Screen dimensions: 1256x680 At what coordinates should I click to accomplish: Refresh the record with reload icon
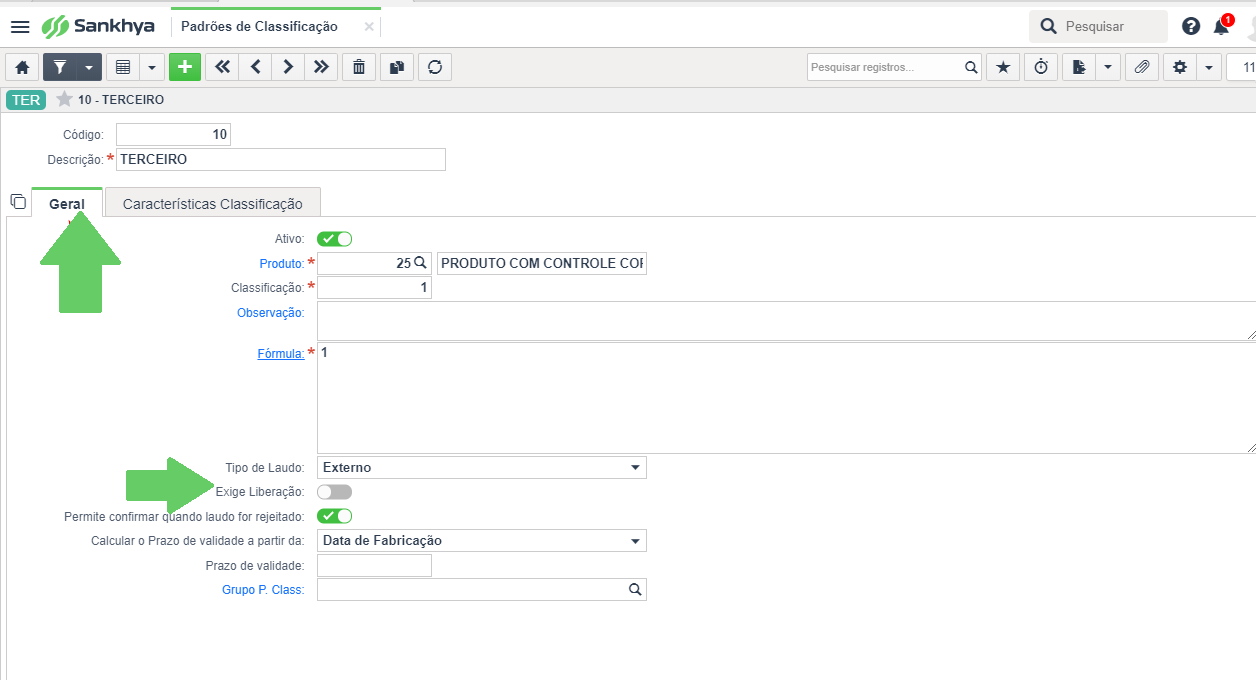(435, 67)
